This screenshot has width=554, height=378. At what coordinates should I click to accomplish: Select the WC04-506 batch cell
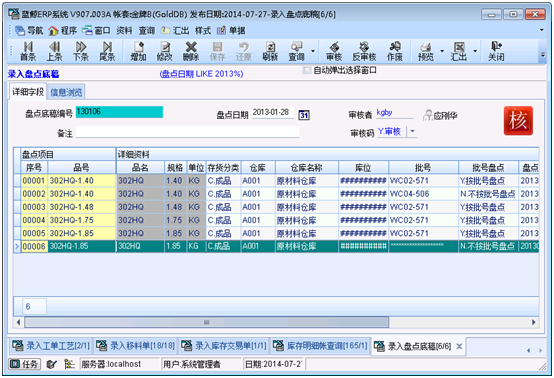(423, 194)
